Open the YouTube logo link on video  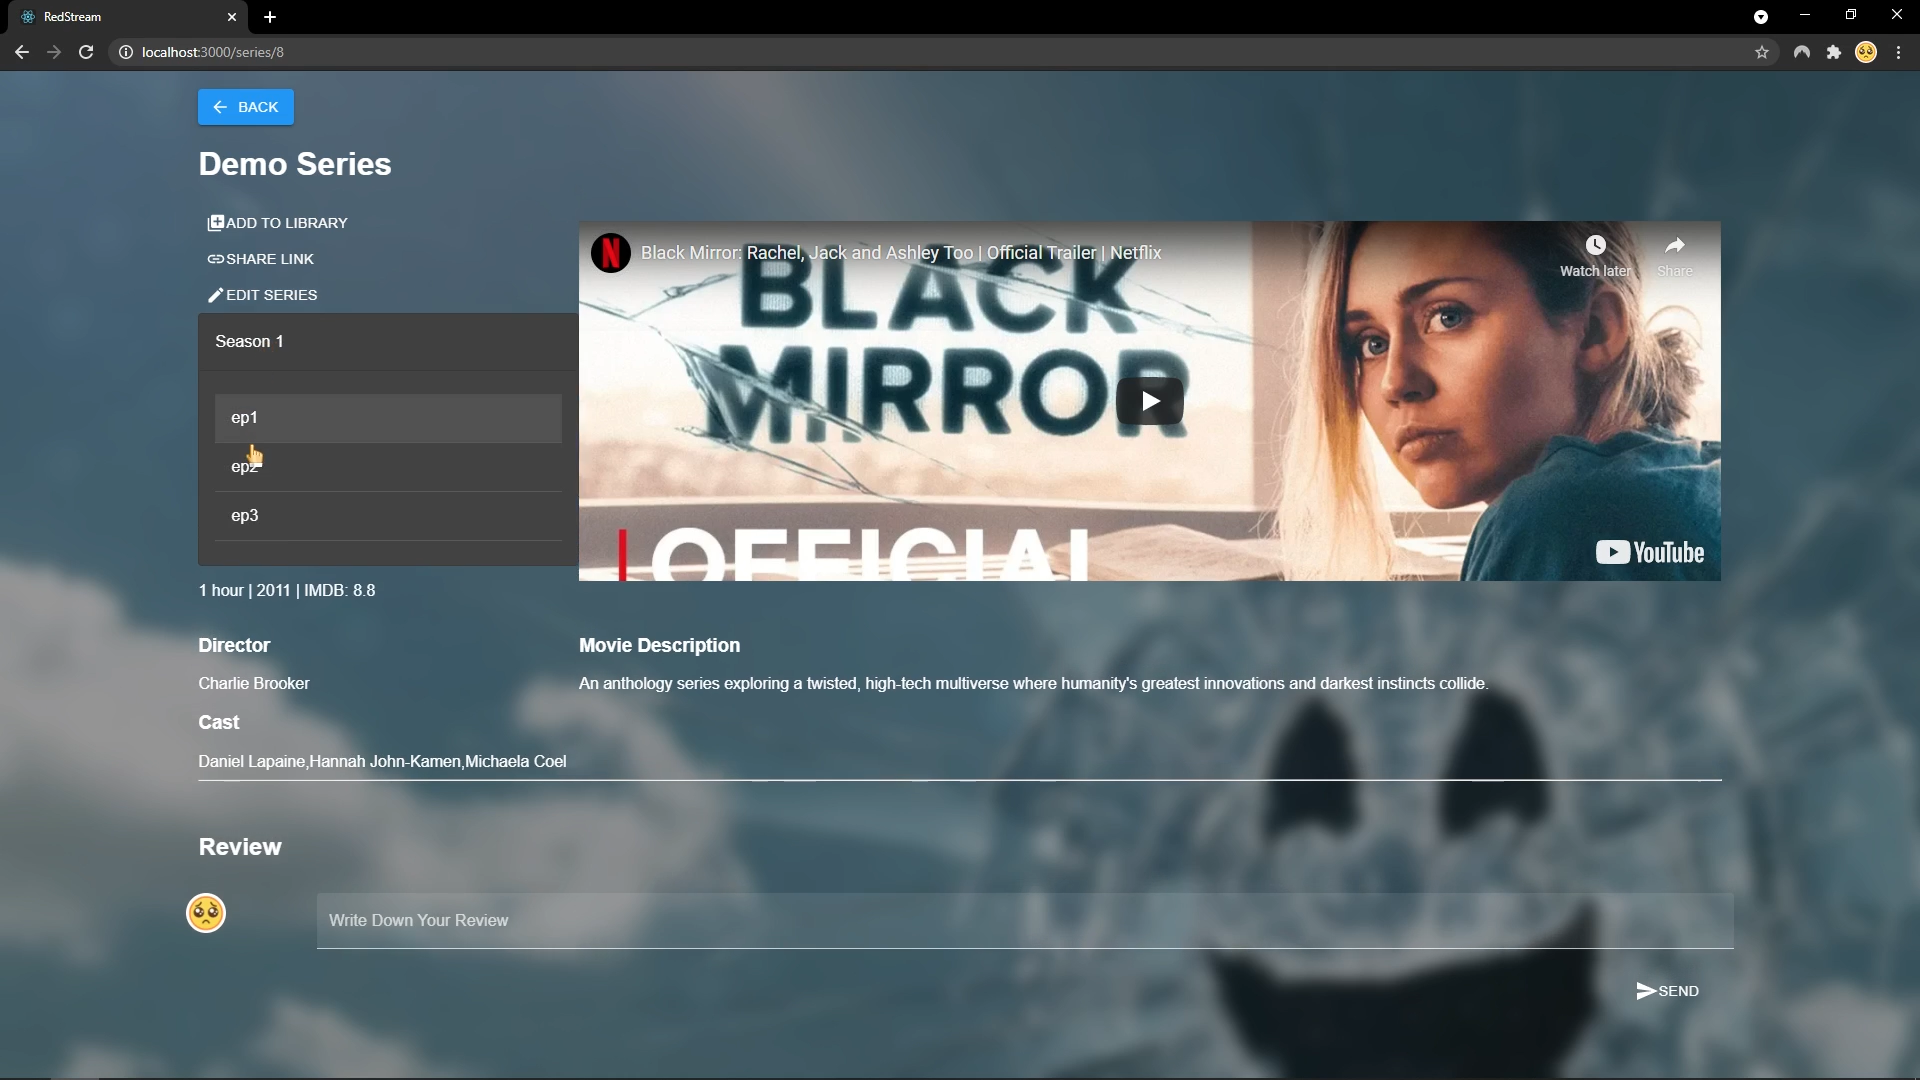tap(1650, 552)
